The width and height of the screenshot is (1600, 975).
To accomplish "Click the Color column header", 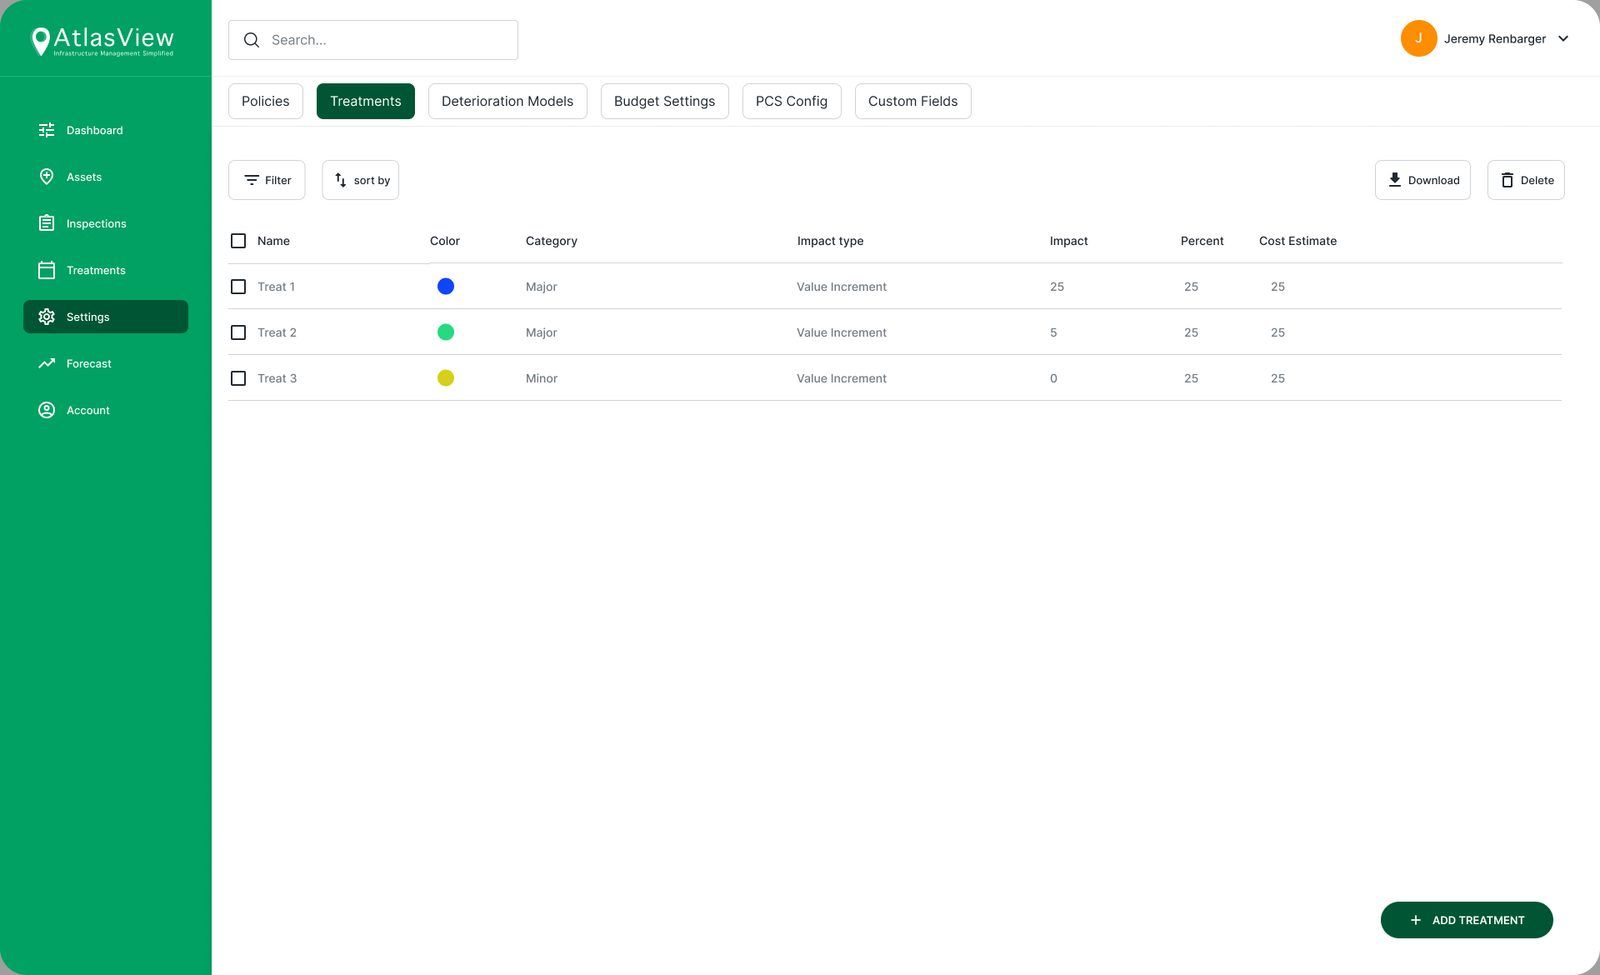I will [x=444, y=241].
